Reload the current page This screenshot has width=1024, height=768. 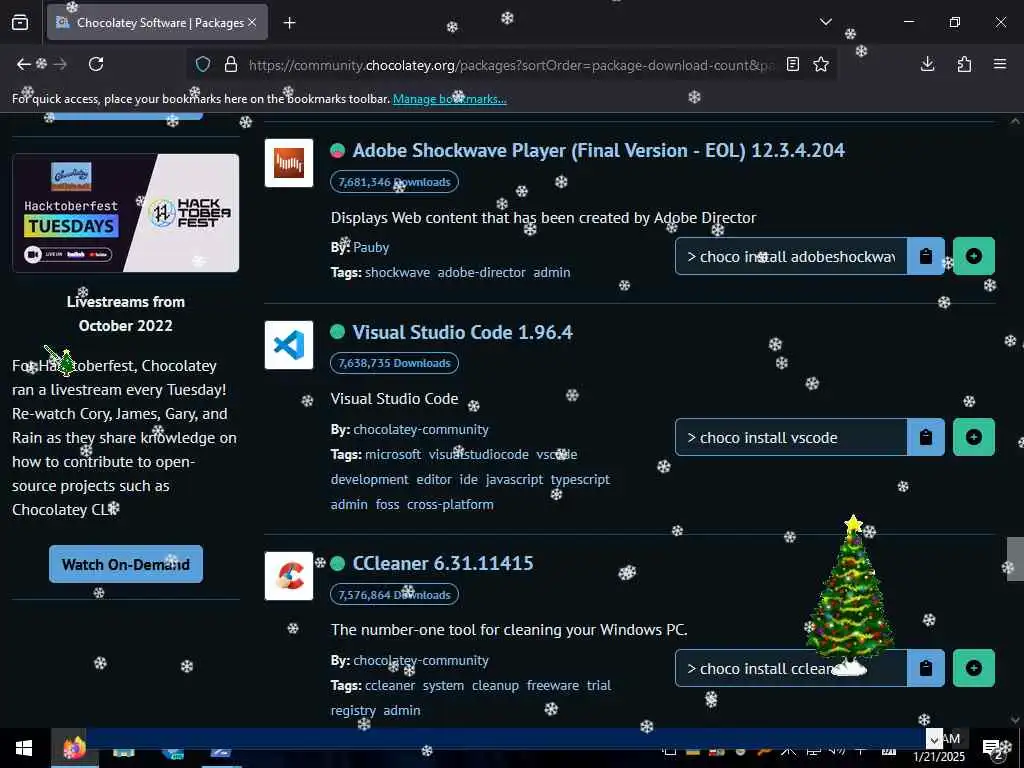coord(96,64)
